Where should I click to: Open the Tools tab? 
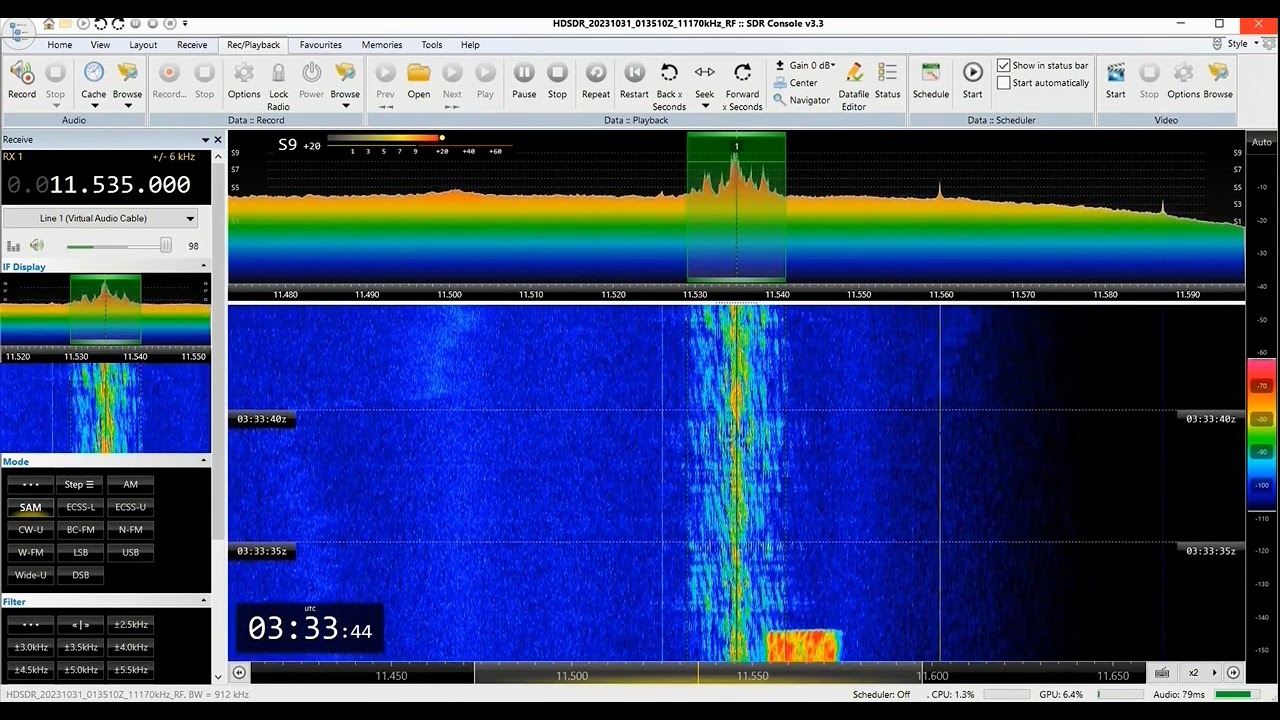pos(431,45)
